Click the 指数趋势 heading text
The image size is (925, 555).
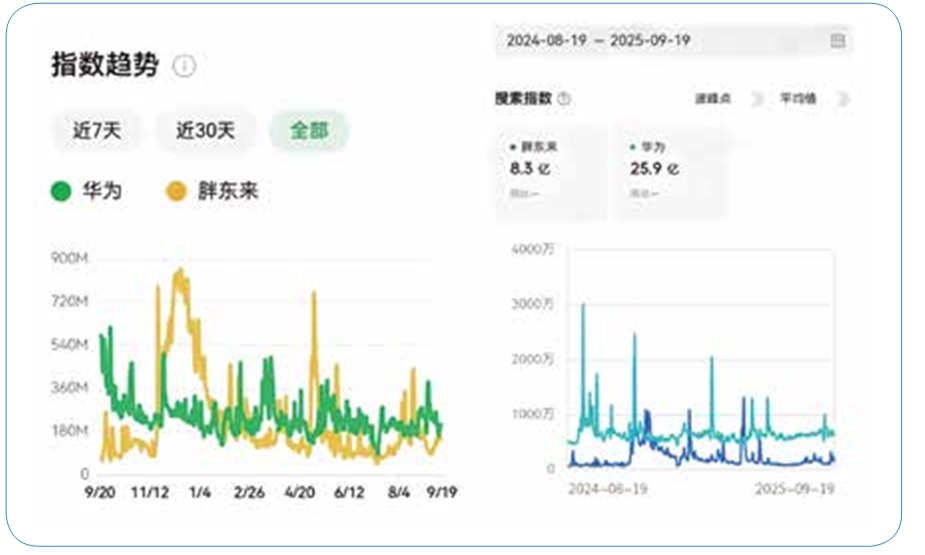click(105, 66)
